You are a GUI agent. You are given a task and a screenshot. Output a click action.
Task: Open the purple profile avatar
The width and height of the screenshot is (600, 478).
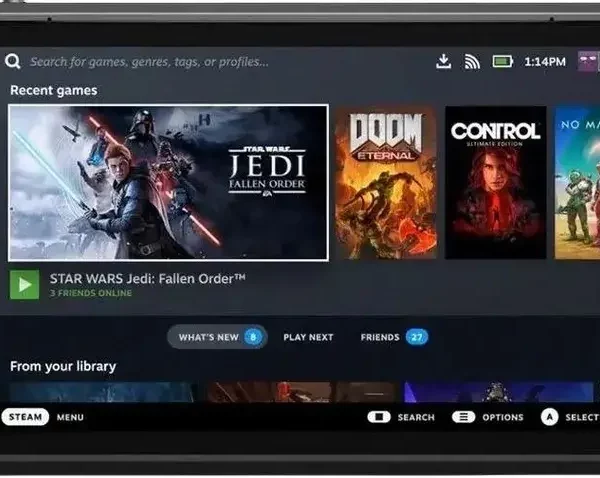point(589,62)
